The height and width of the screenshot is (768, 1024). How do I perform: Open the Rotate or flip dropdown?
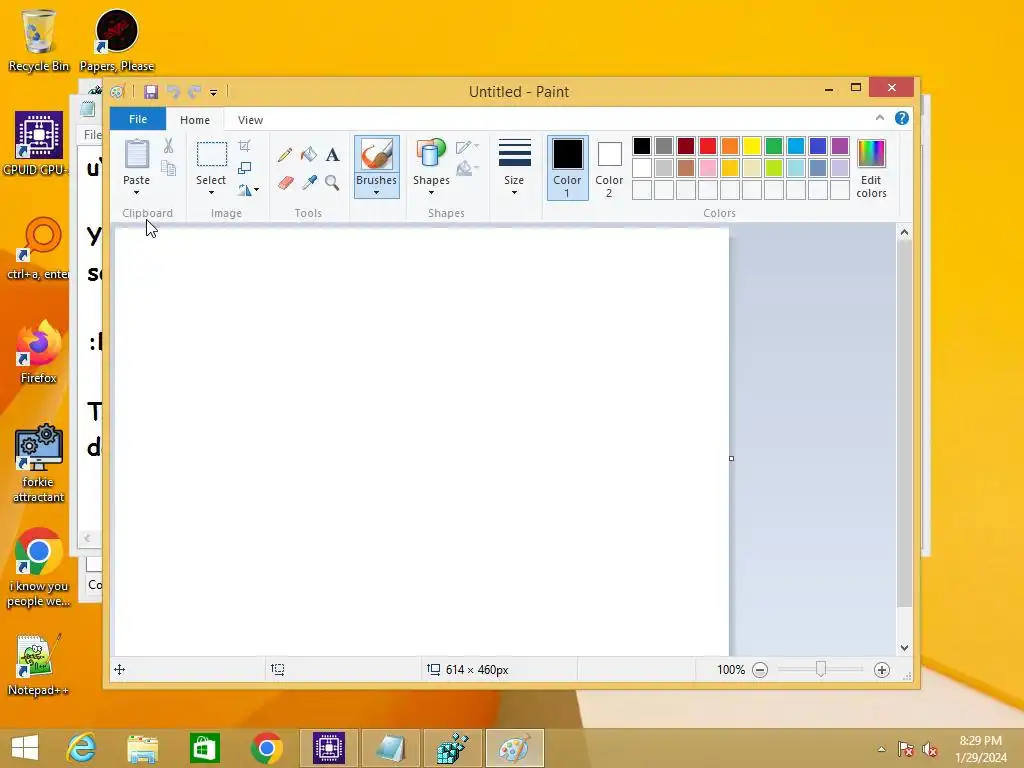point(248,190)
